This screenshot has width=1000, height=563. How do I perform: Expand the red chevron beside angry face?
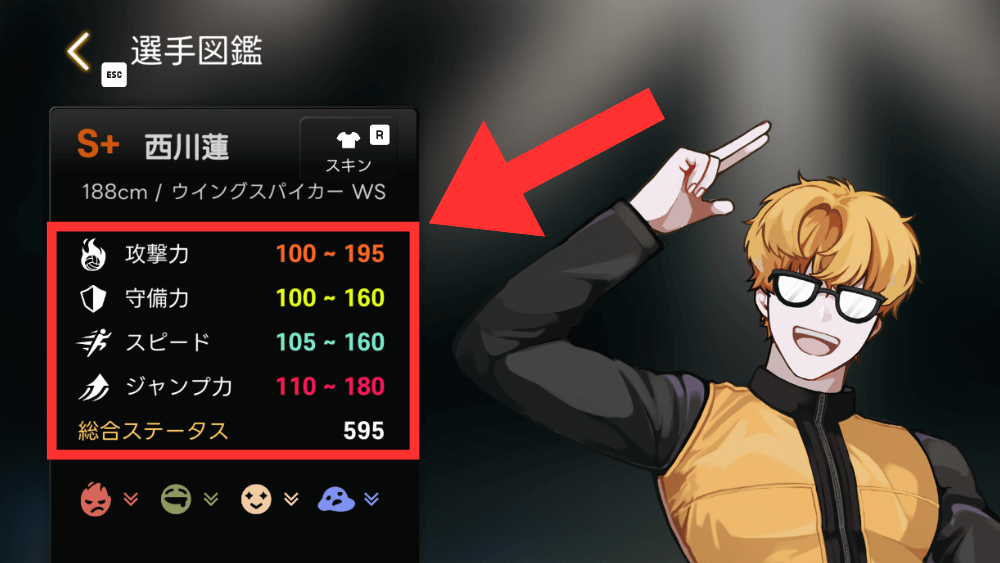[131, 499]
